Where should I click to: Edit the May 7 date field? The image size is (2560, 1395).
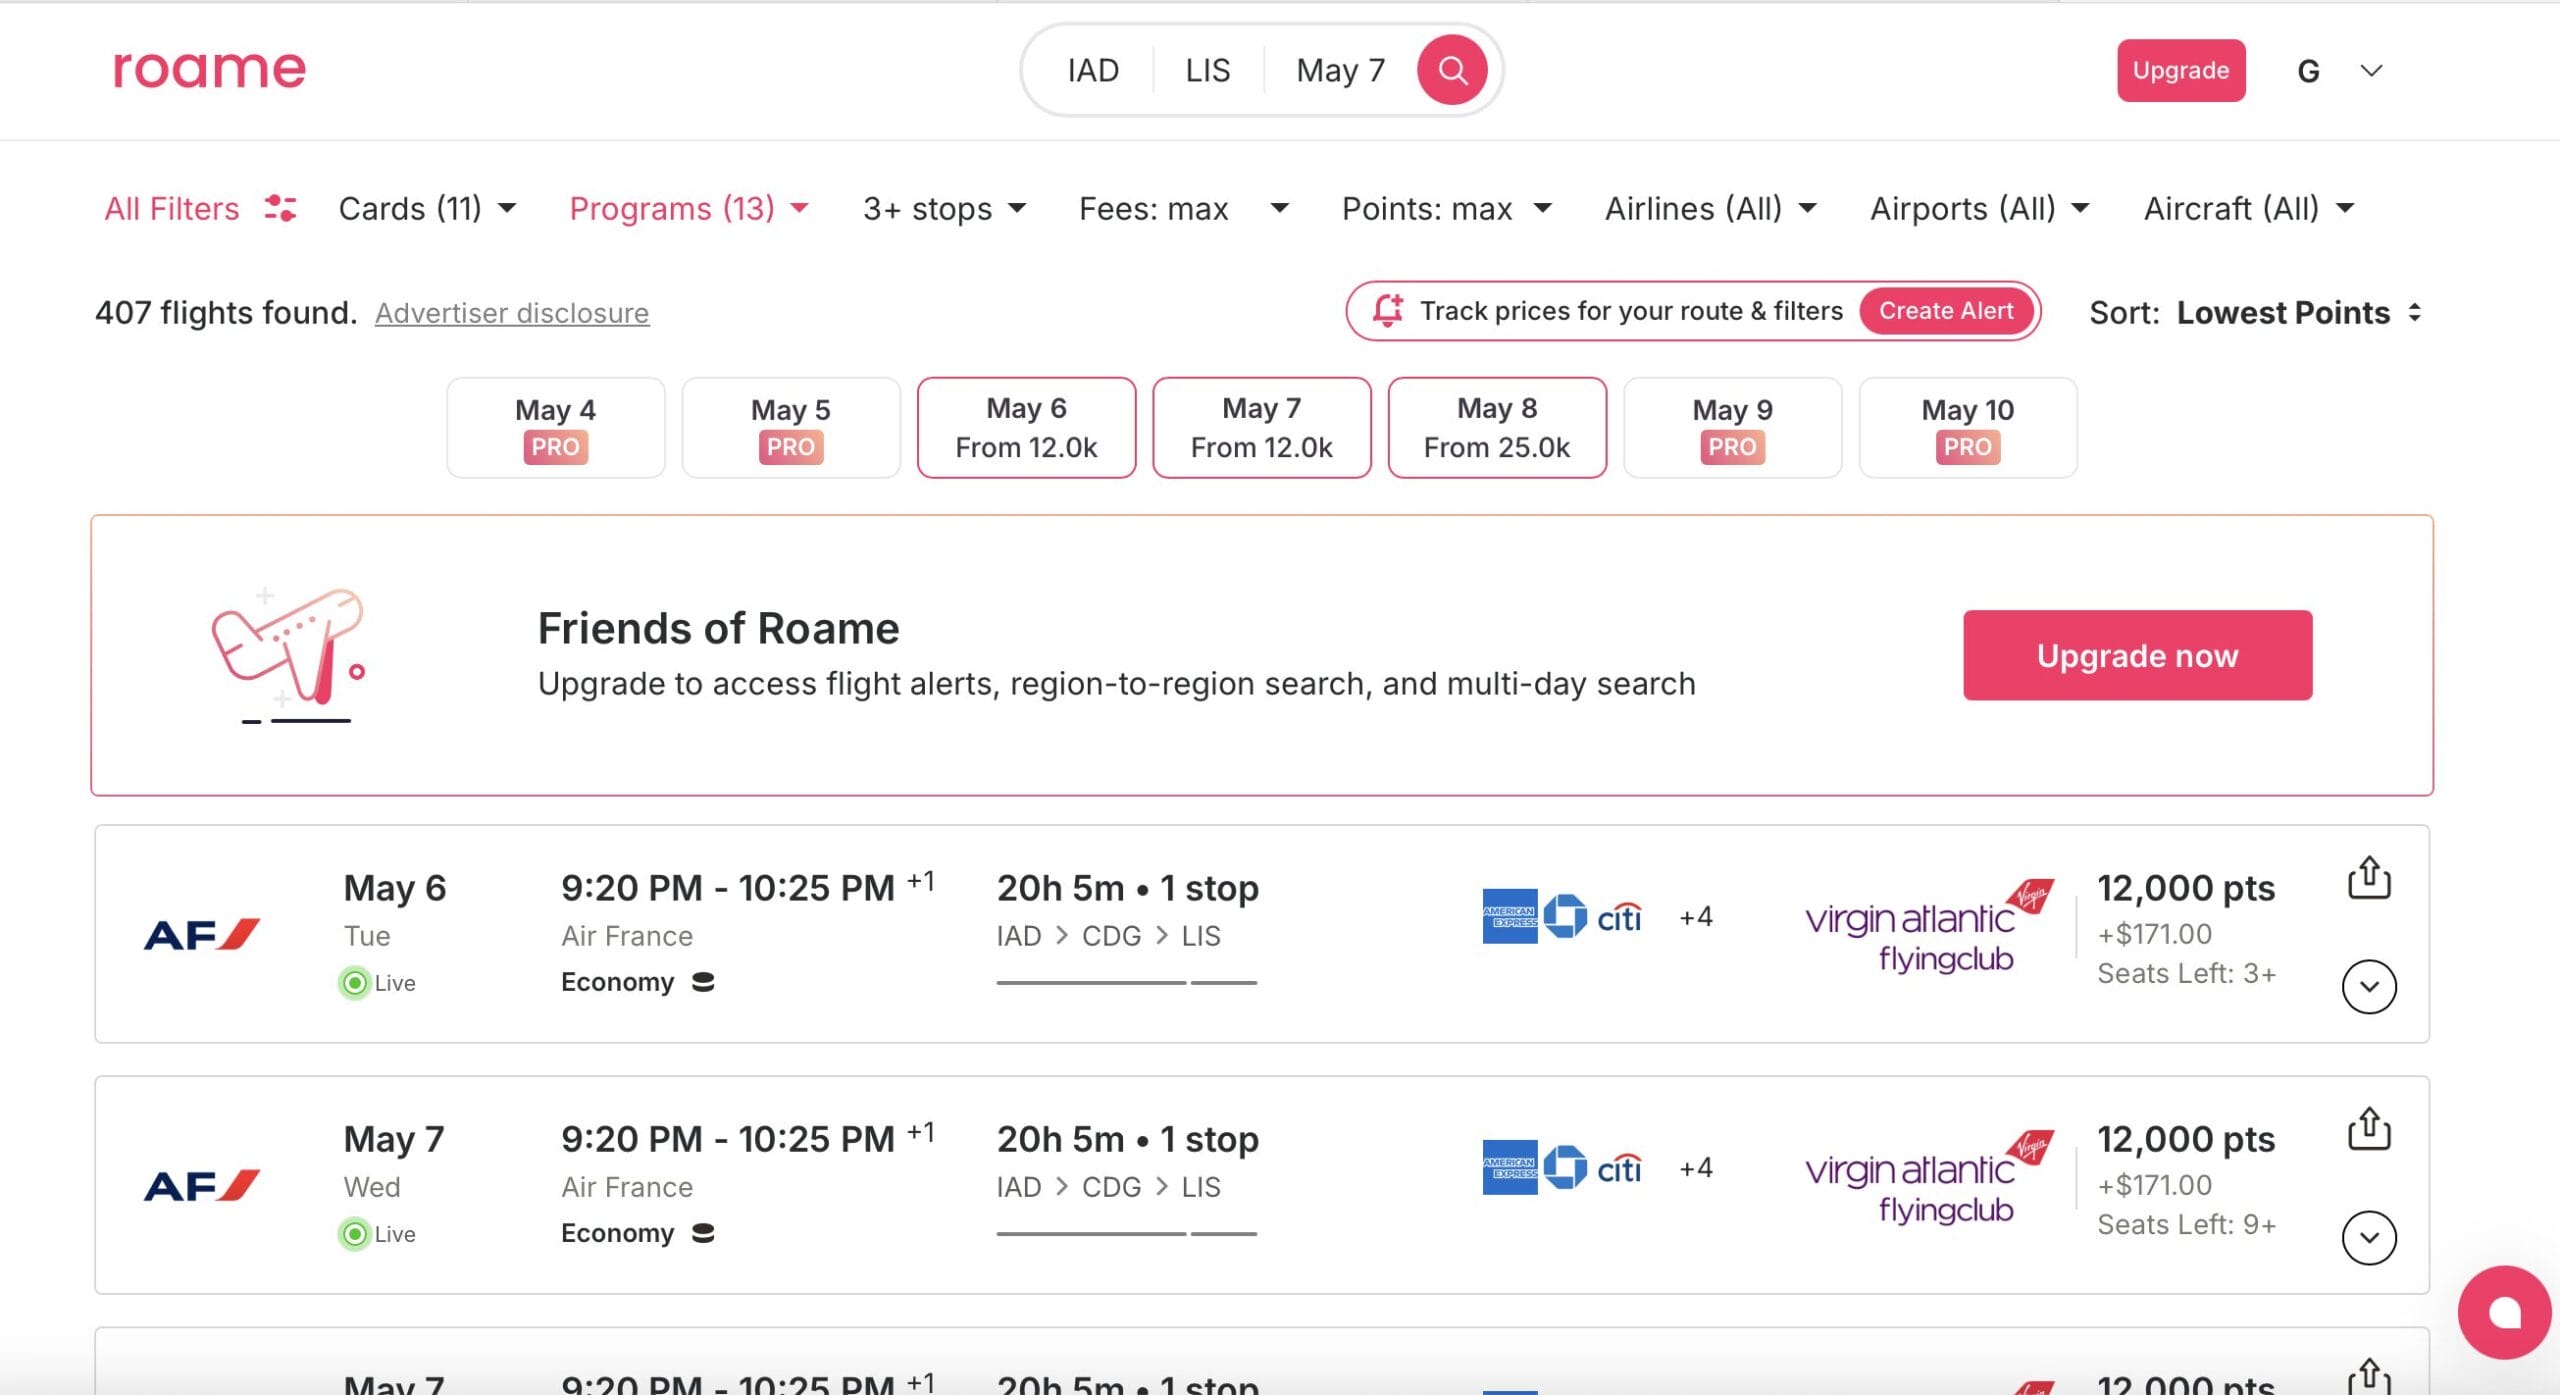coord(1340,70)
